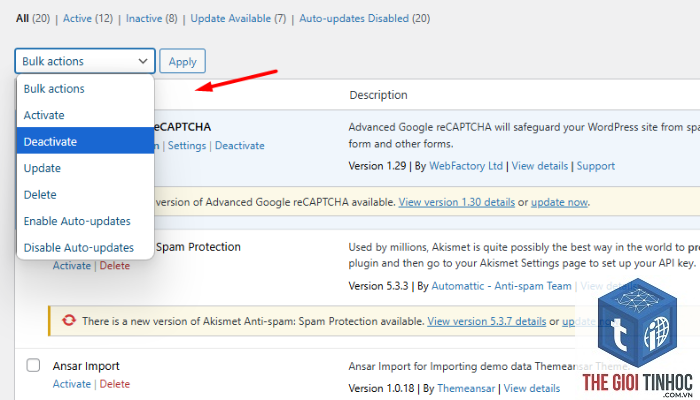Open View version 5.3.7 details link
This screenshot has width=700, height=400.
487,321
